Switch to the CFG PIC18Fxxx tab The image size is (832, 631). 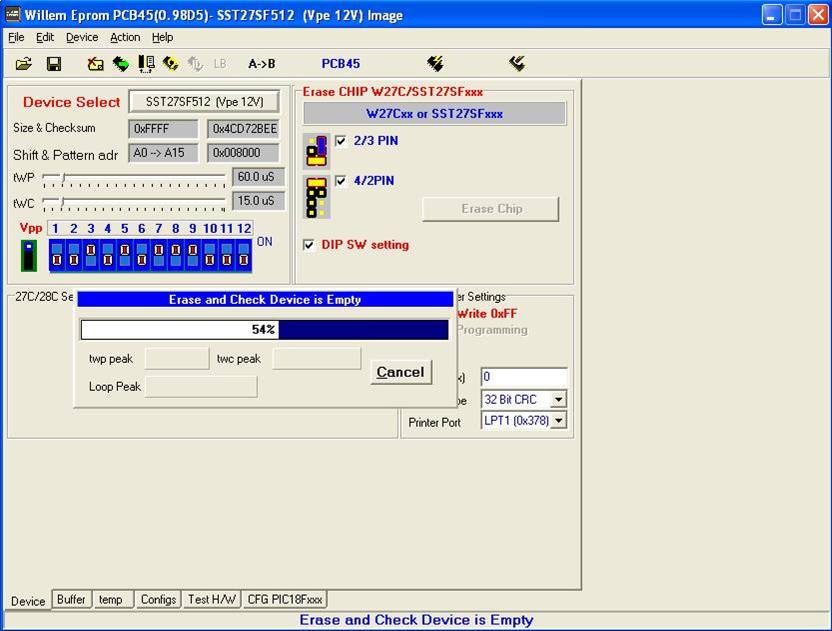[285, 599]
